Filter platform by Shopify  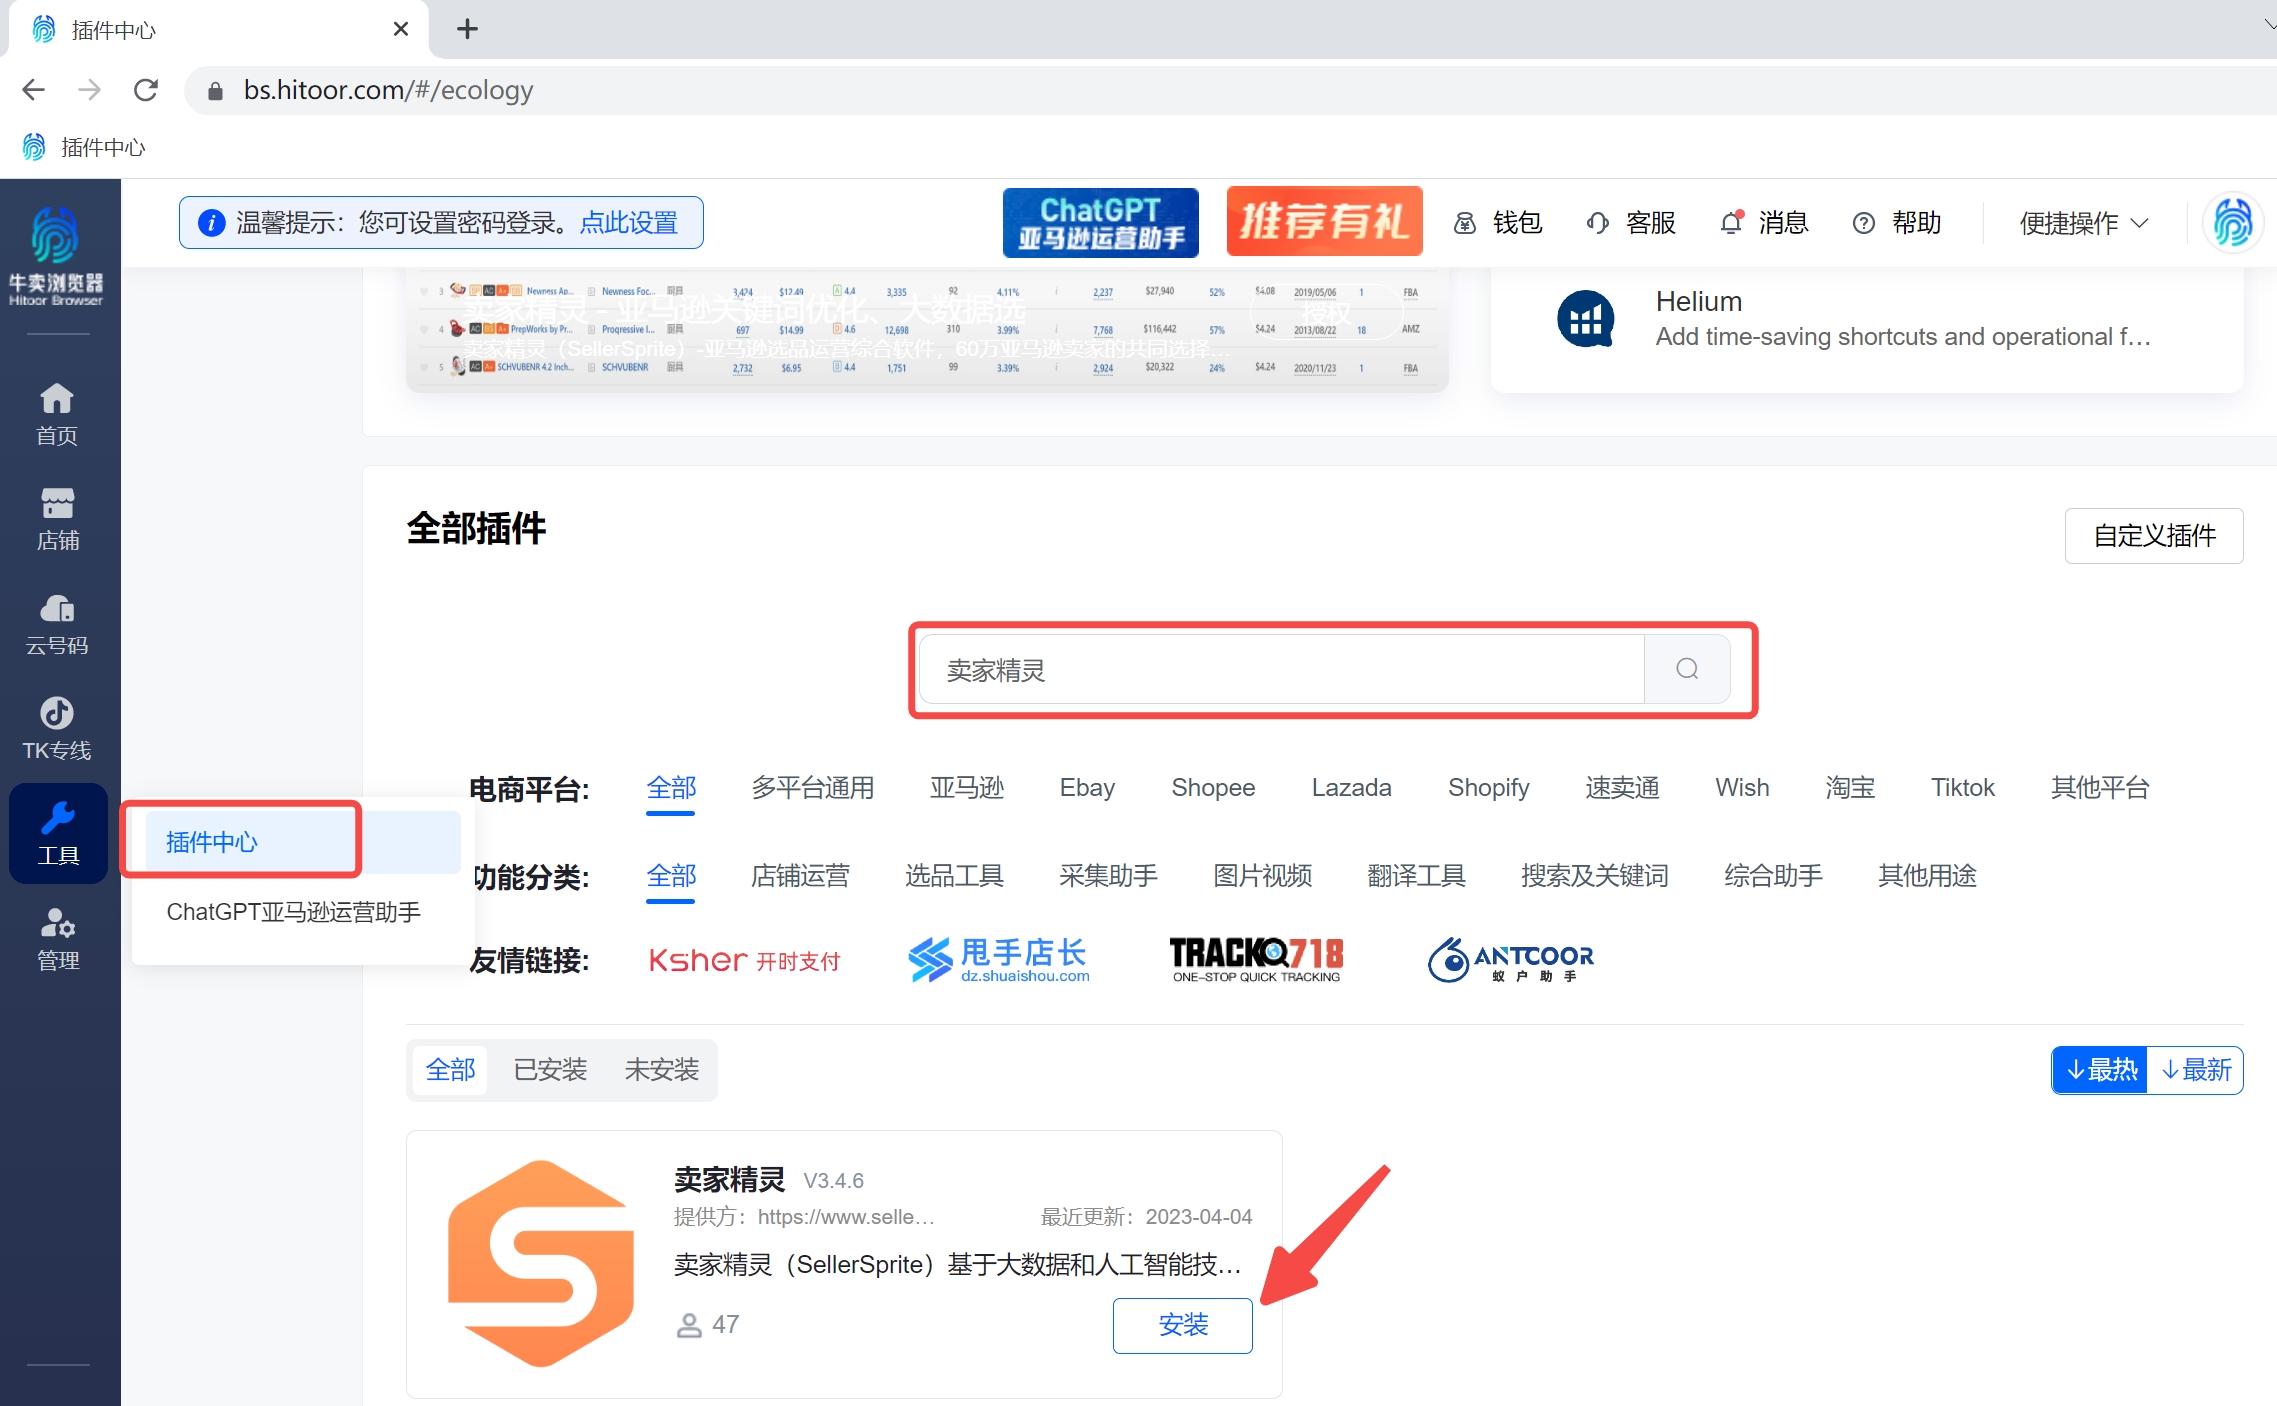point(1488,788)
